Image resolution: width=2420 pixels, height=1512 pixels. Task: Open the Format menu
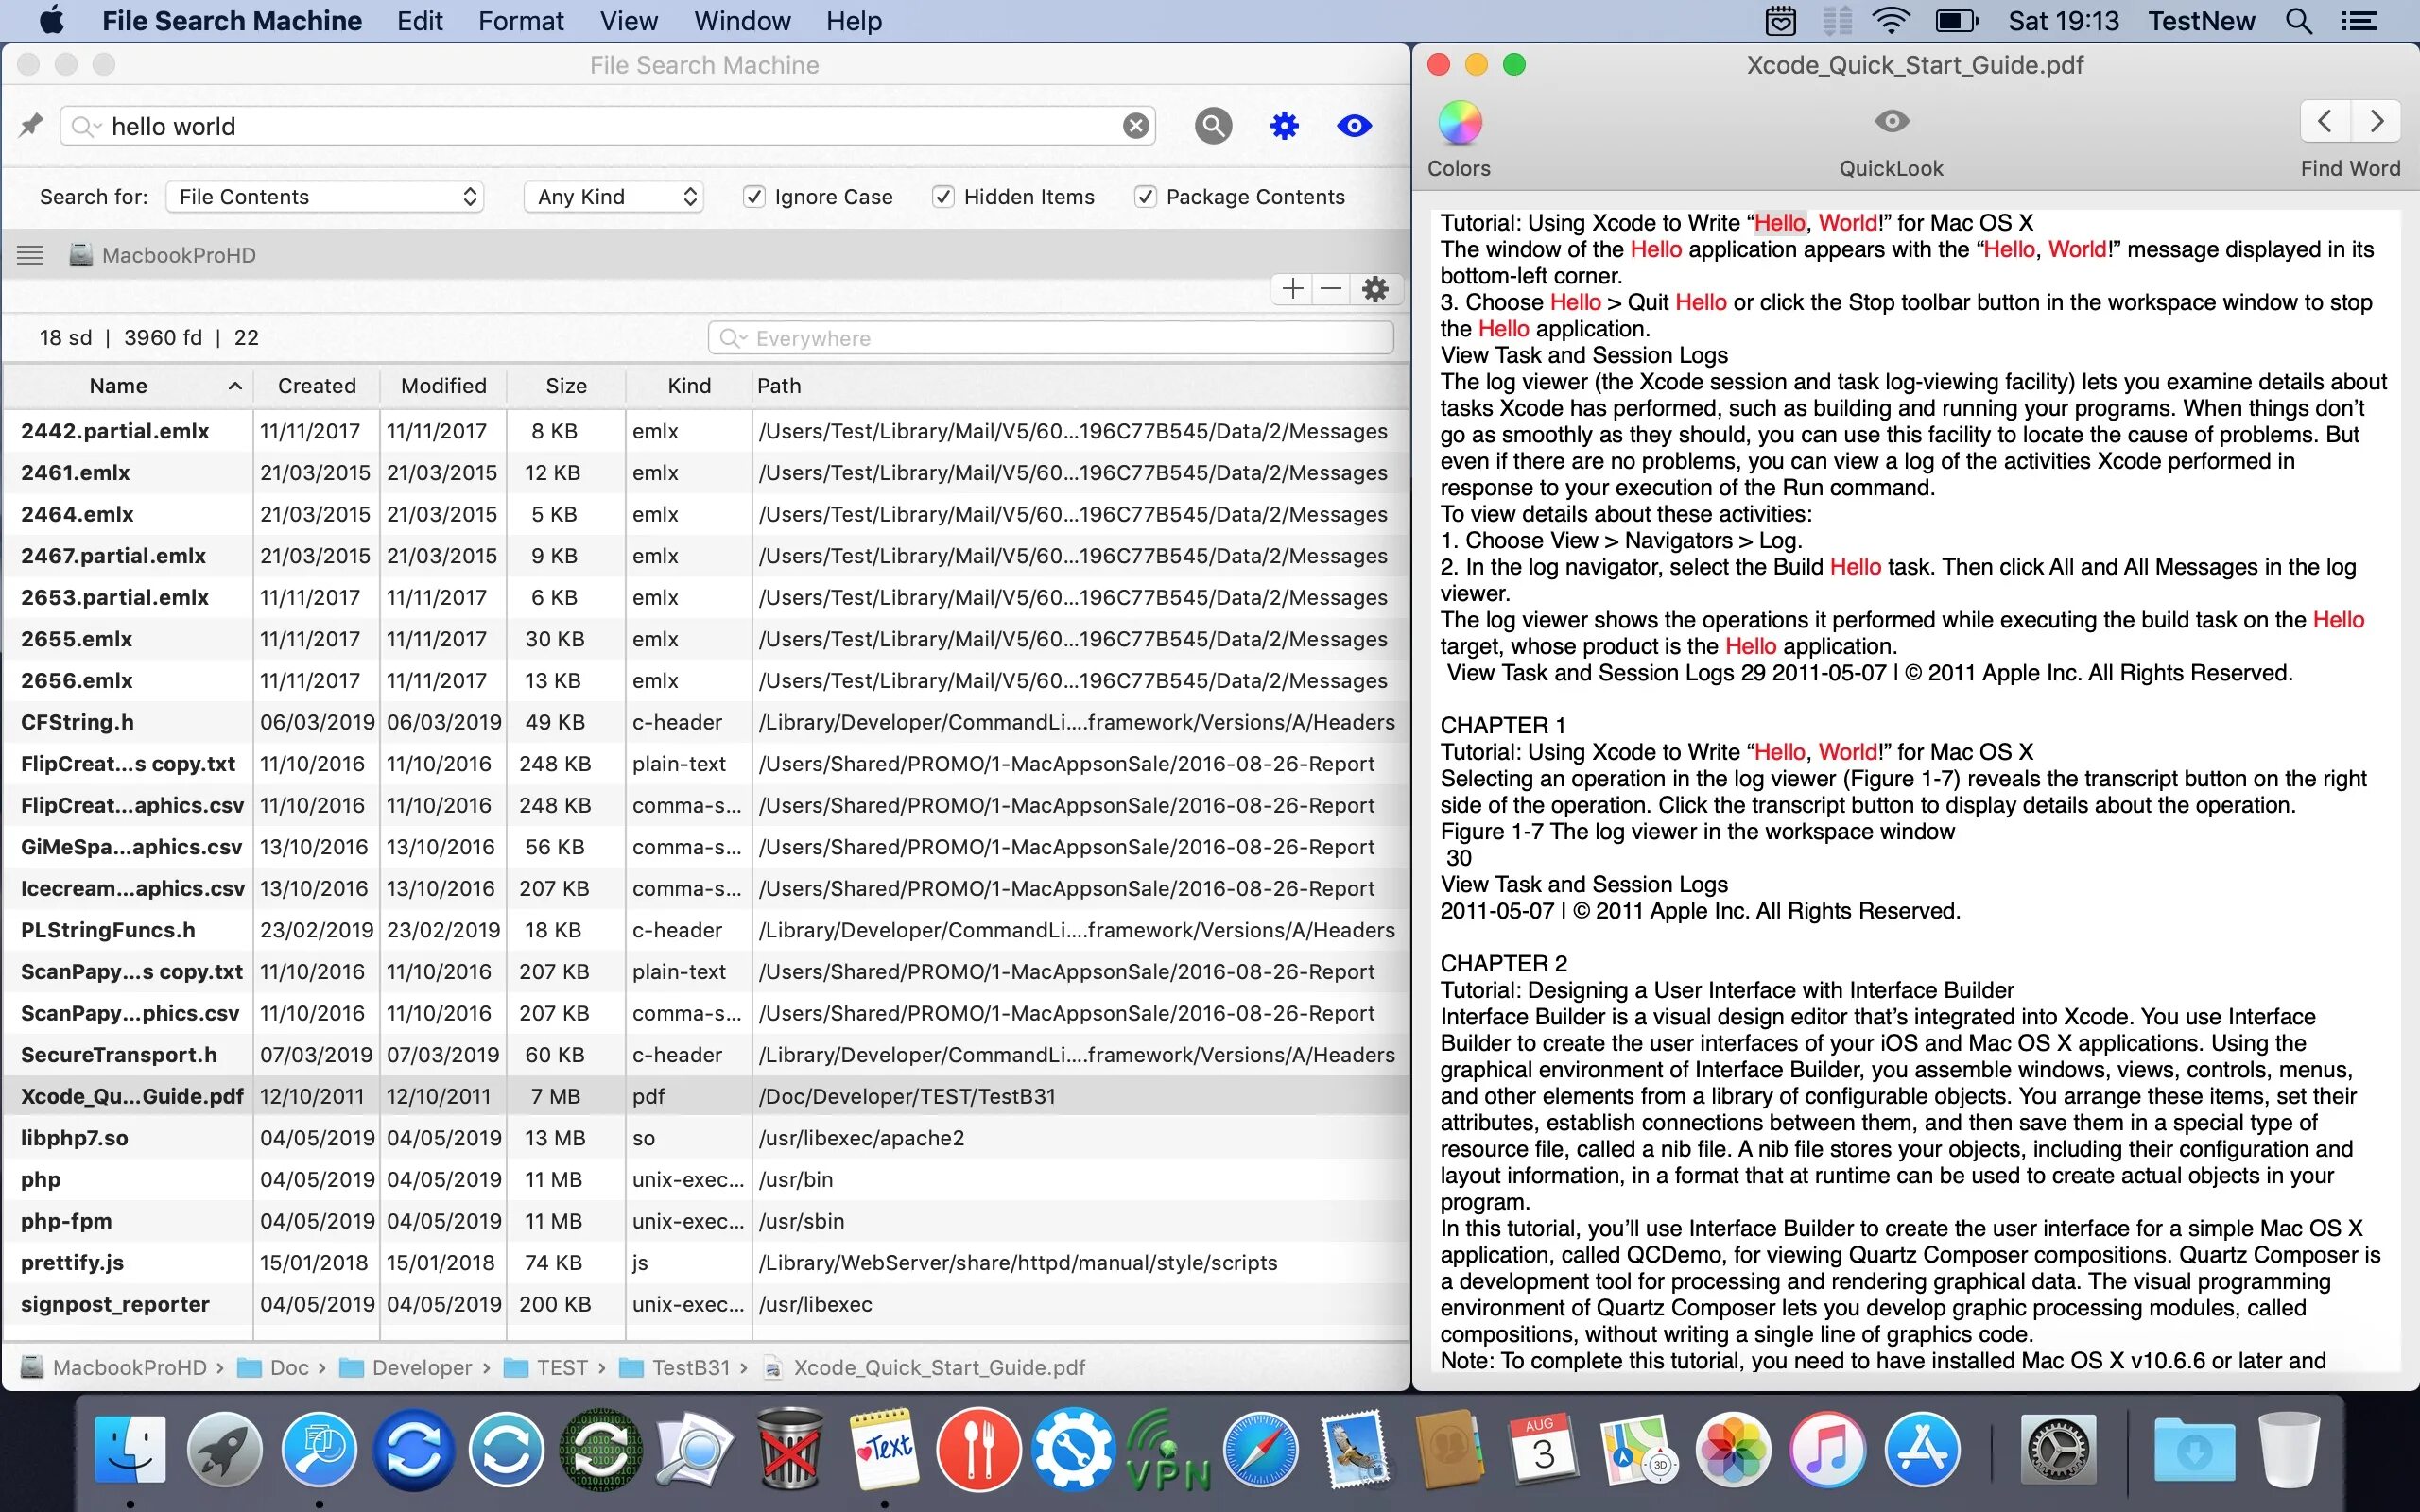click(520, 21)
